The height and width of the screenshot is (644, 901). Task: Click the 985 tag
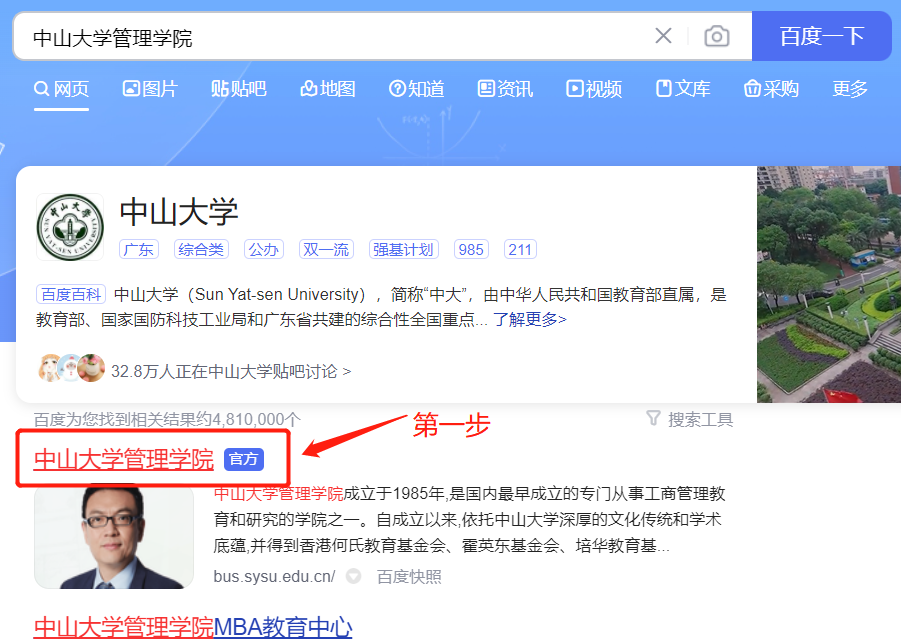click(x=471, y=250)
